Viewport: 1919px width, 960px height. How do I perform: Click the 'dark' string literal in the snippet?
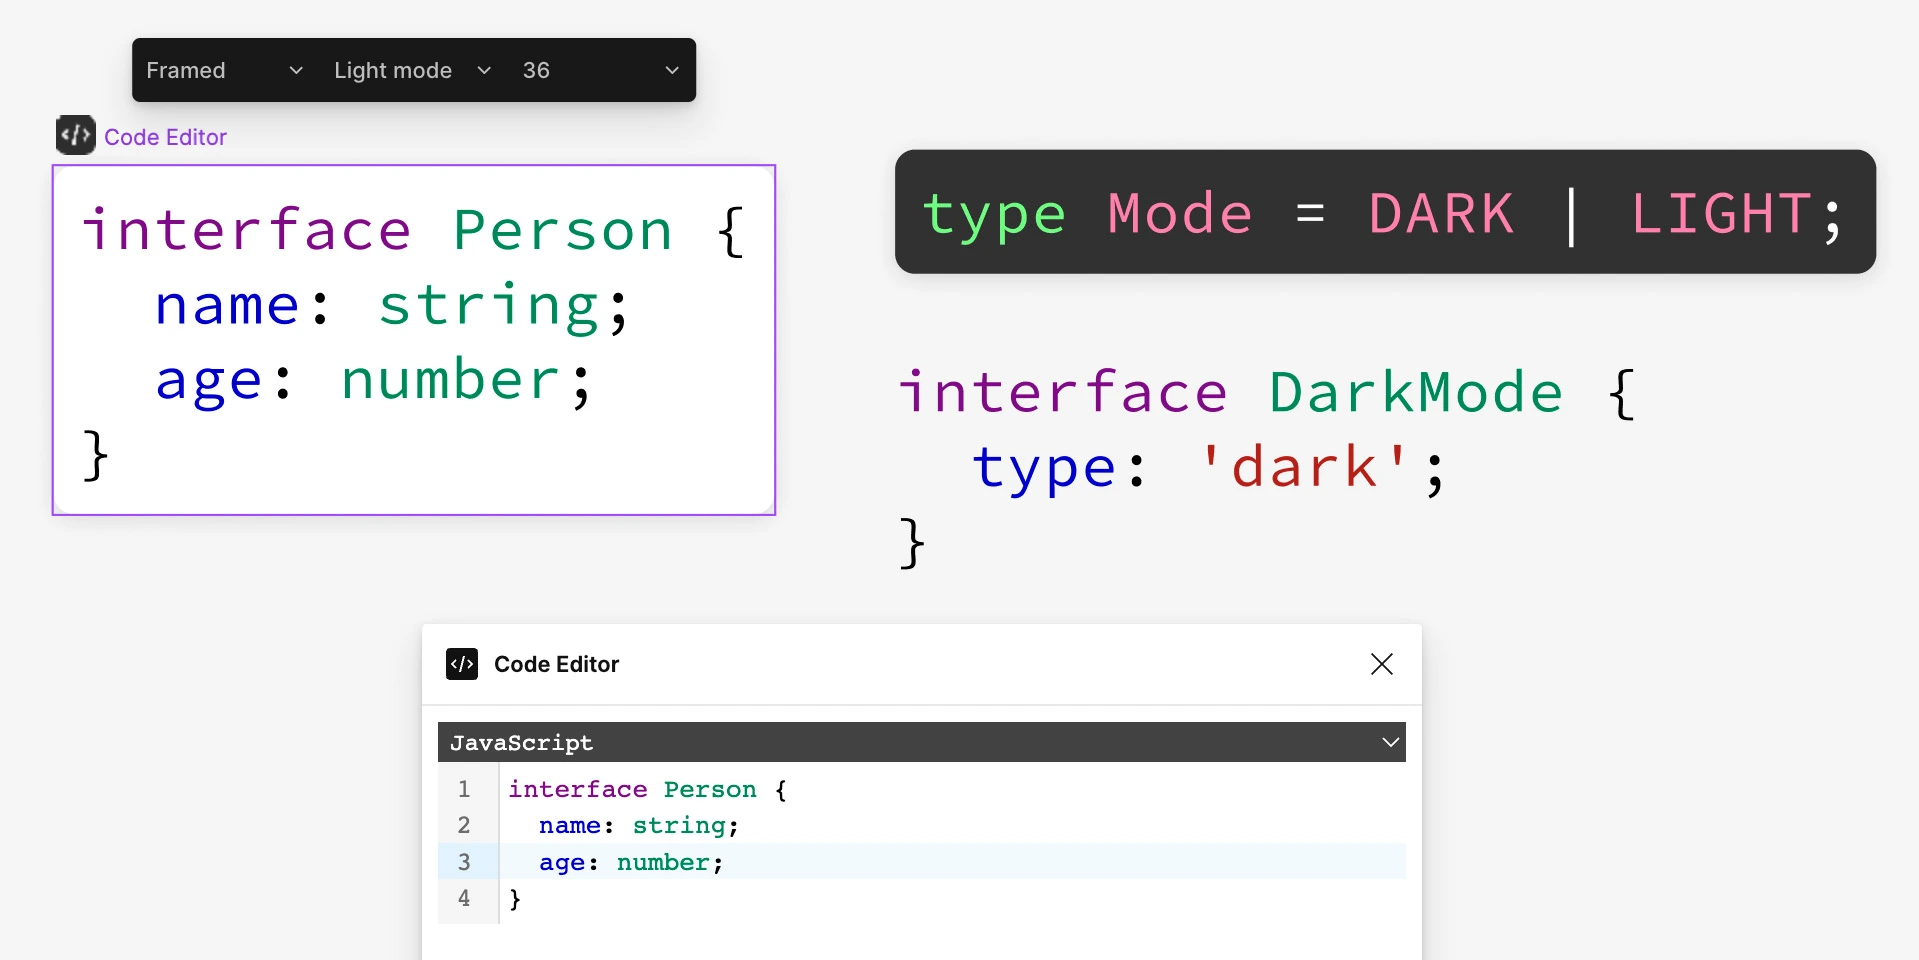(x=1303, y=467)
